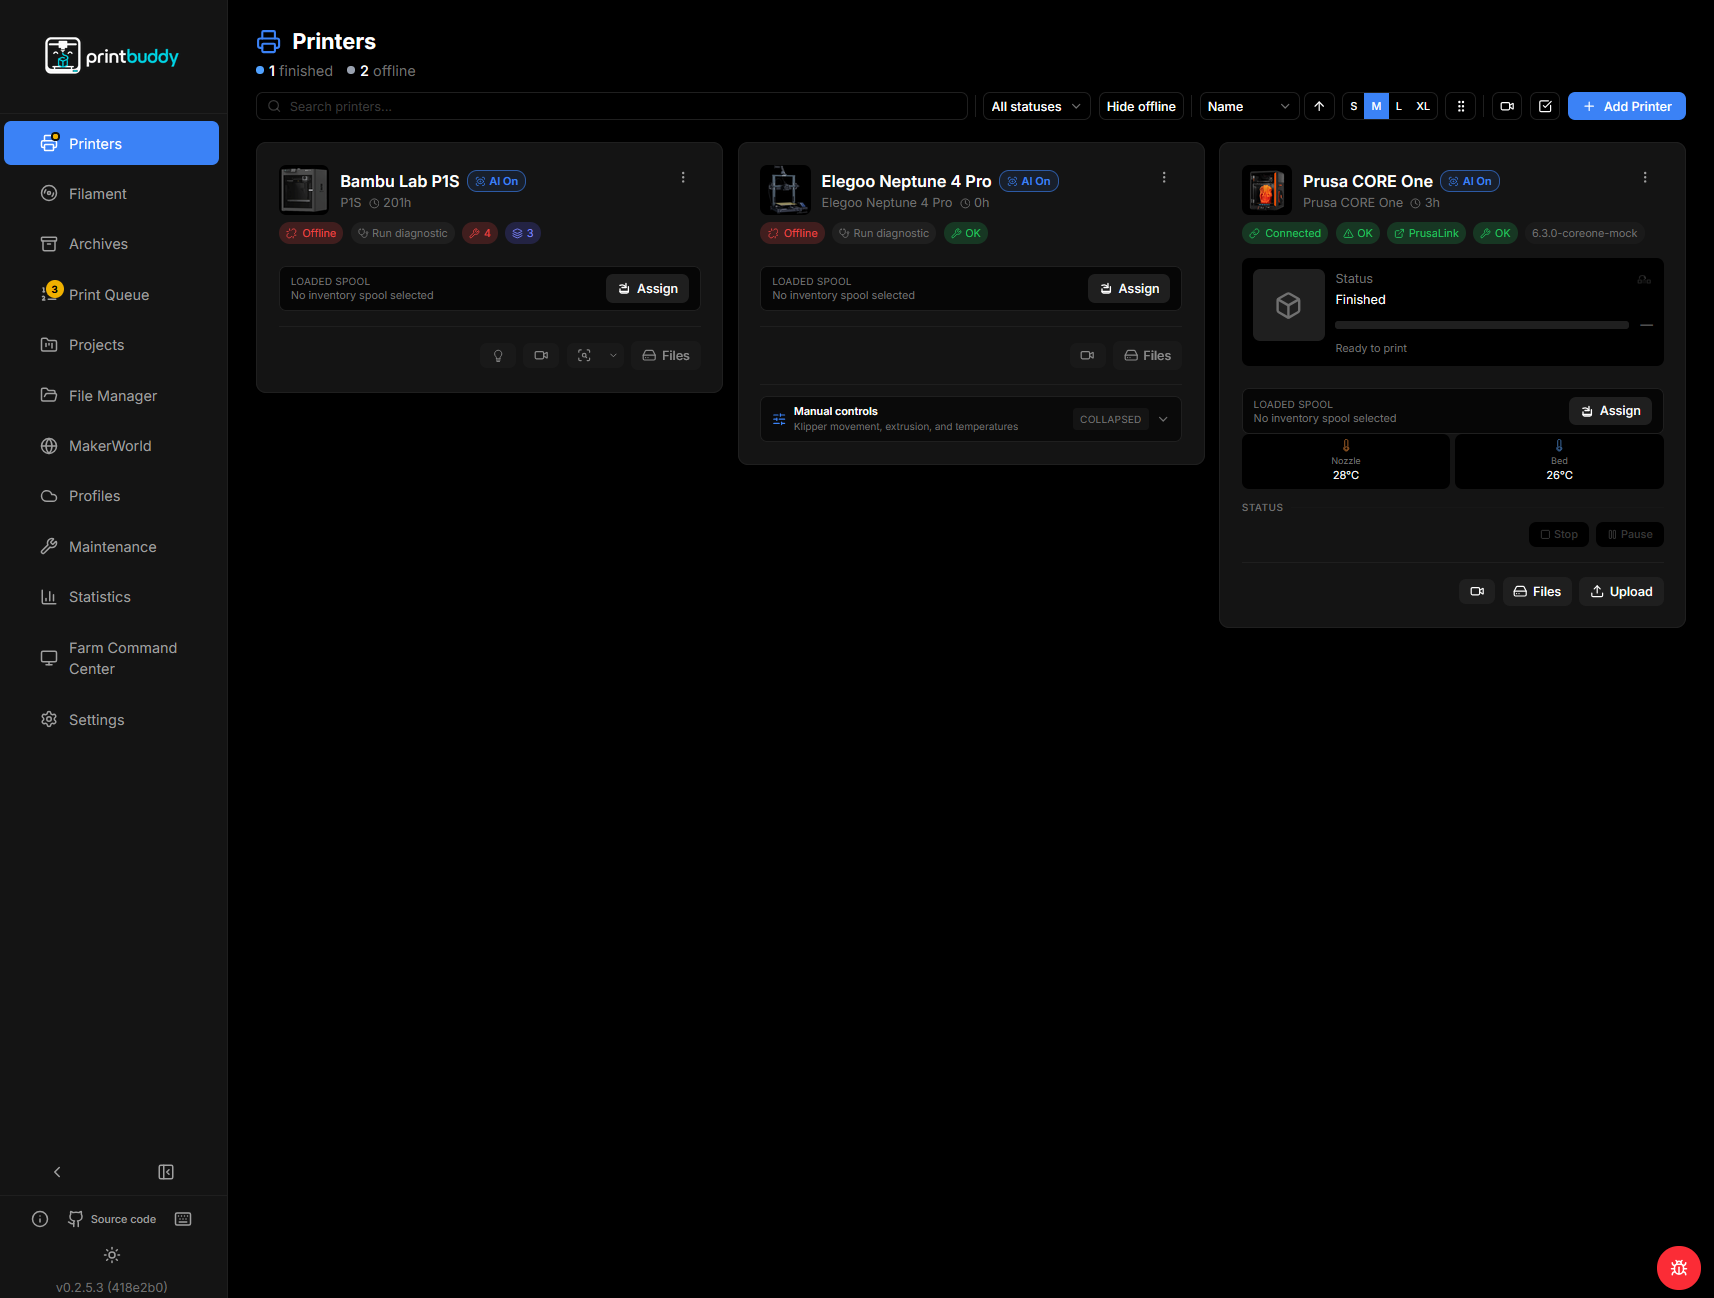Toggle AI On for Elegoo Neptune 4 Pro
This screenshot has height=1298, width=1714.
coord(1028,181)
